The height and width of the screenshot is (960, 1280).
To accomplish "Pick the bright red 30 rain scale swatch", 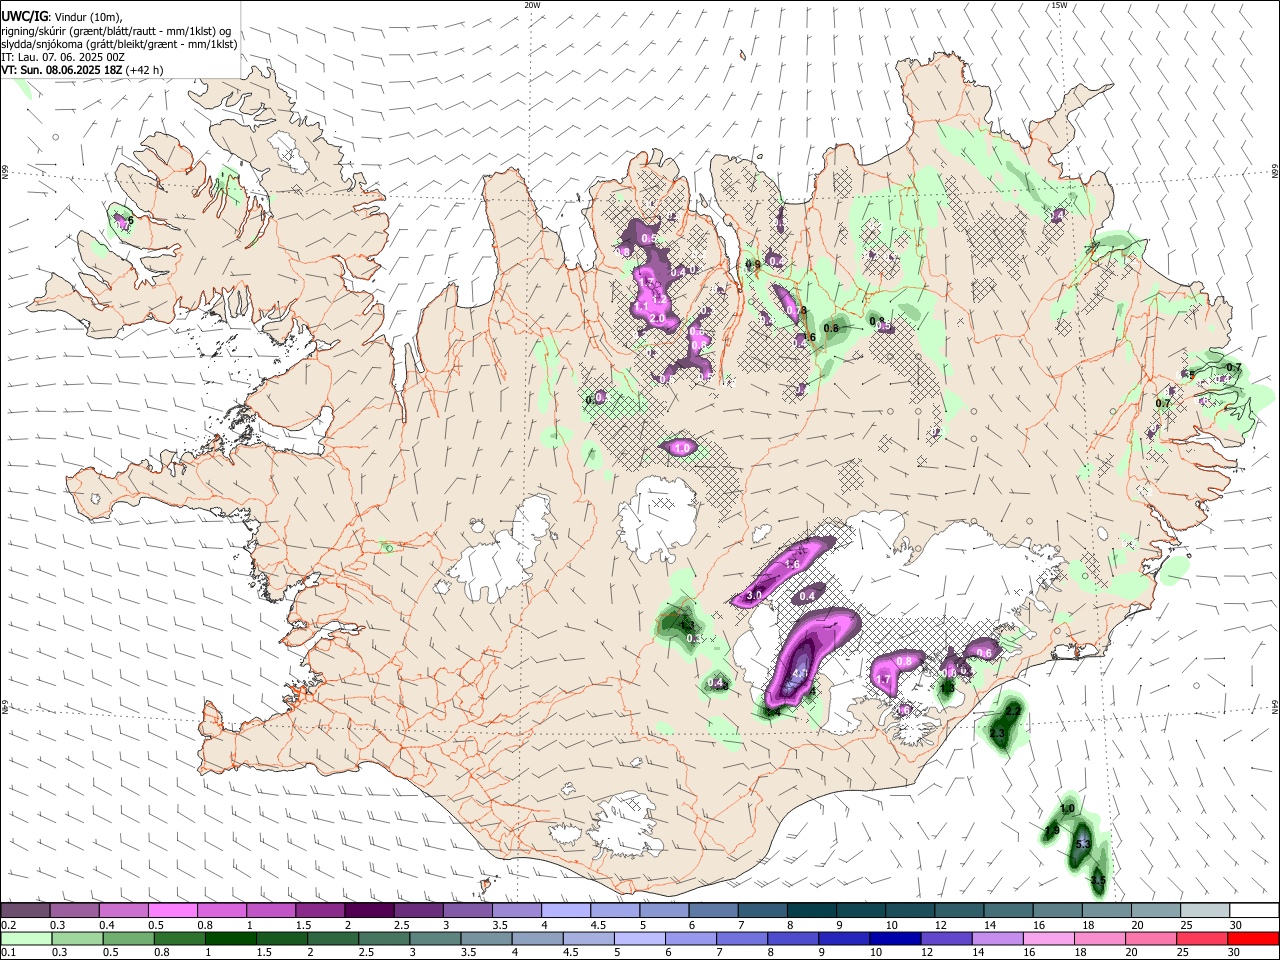I will (1254, 939).
